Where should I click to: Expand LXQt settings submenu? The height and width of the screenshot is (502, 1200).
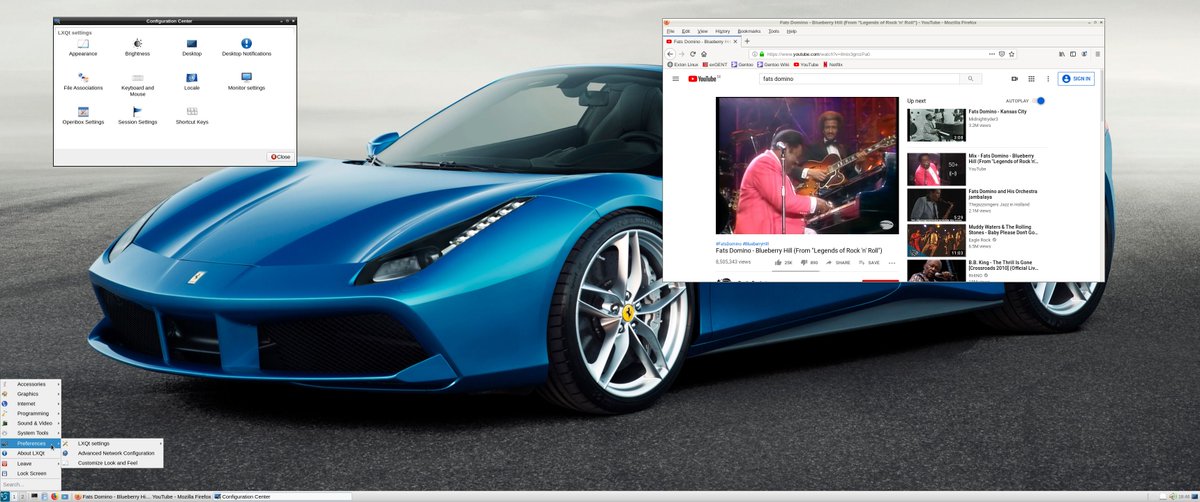click(x=112, y=443)
